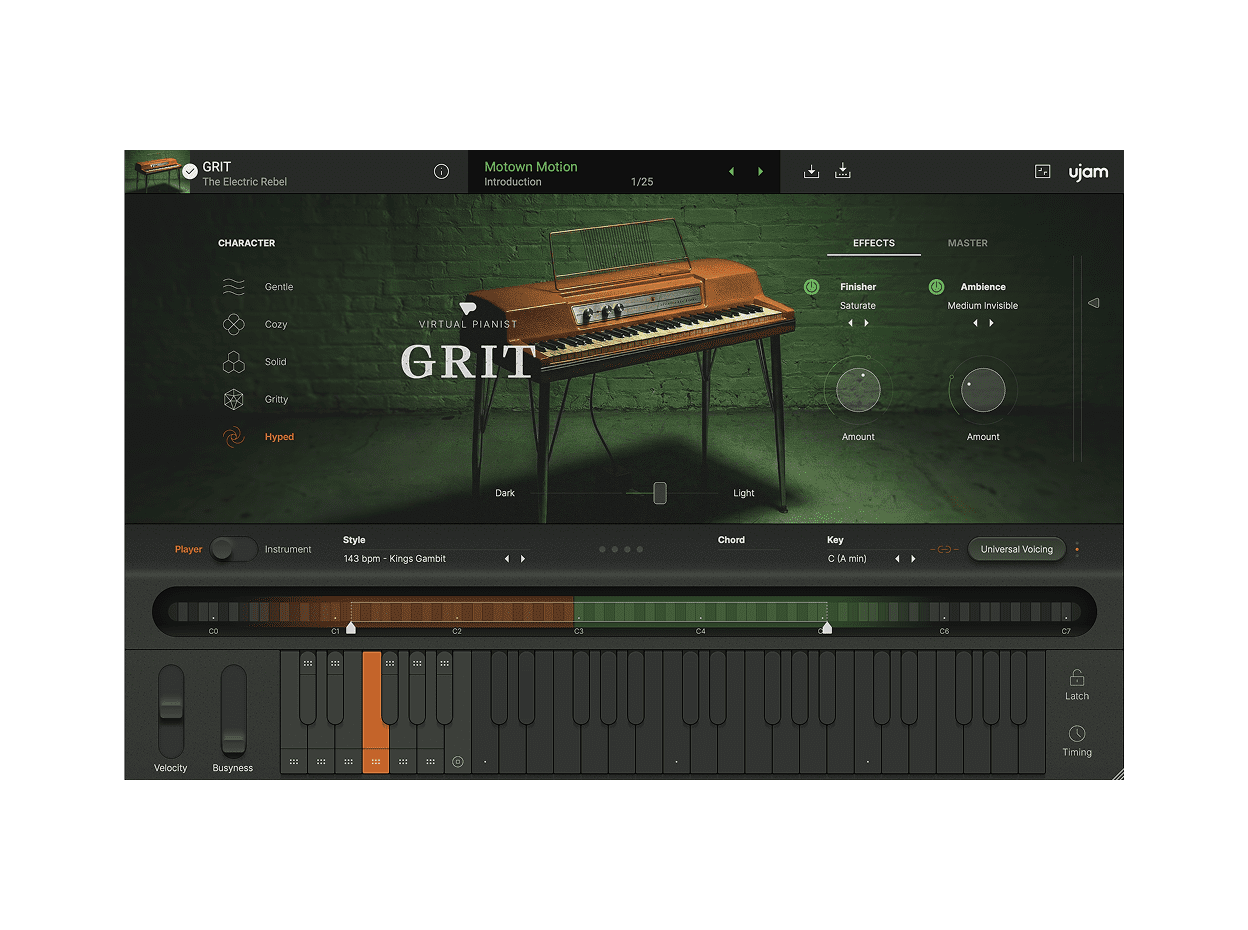
Task: Go to next preset after Motown Motion
Action: 760,172
